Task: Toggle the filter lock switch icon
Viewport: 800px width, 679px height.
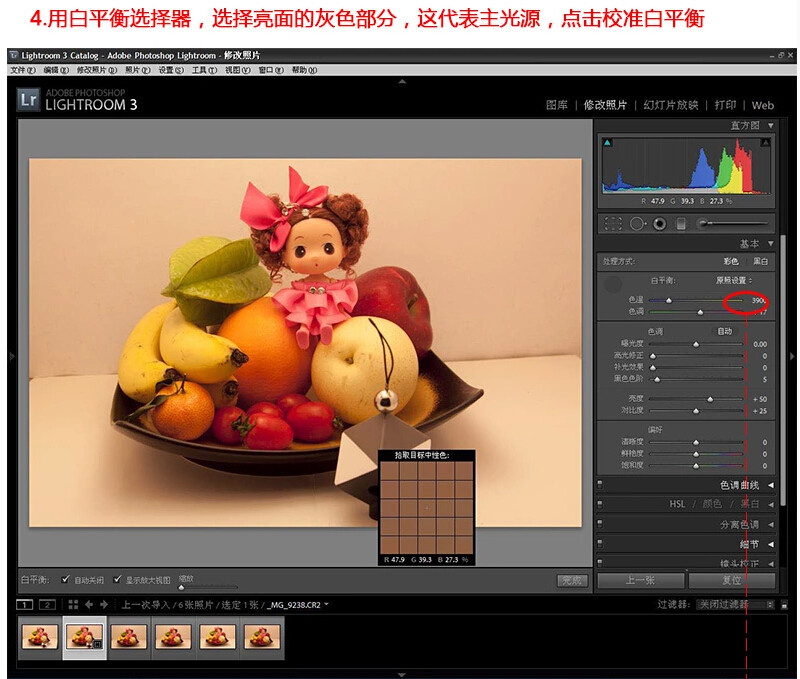Action: click(x=784, y=605)
